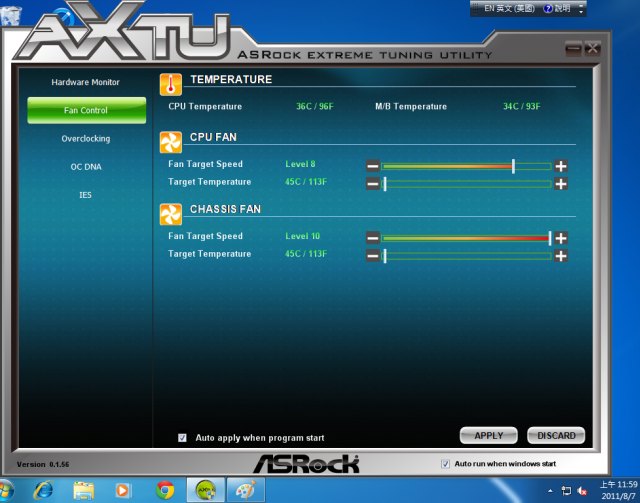This screenshot has width=640, height=503.
Task: Open Internet Explorer from the taskbar
Action: [x=43, y=490]
